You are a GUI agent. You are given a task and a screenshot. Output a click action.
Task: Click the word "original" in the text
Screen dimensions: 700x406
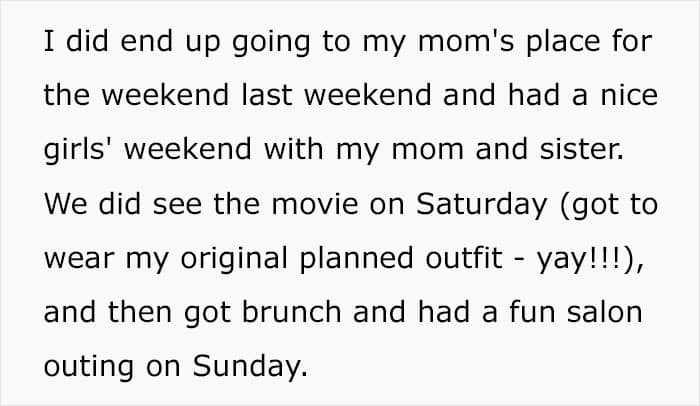coord(234,259)
